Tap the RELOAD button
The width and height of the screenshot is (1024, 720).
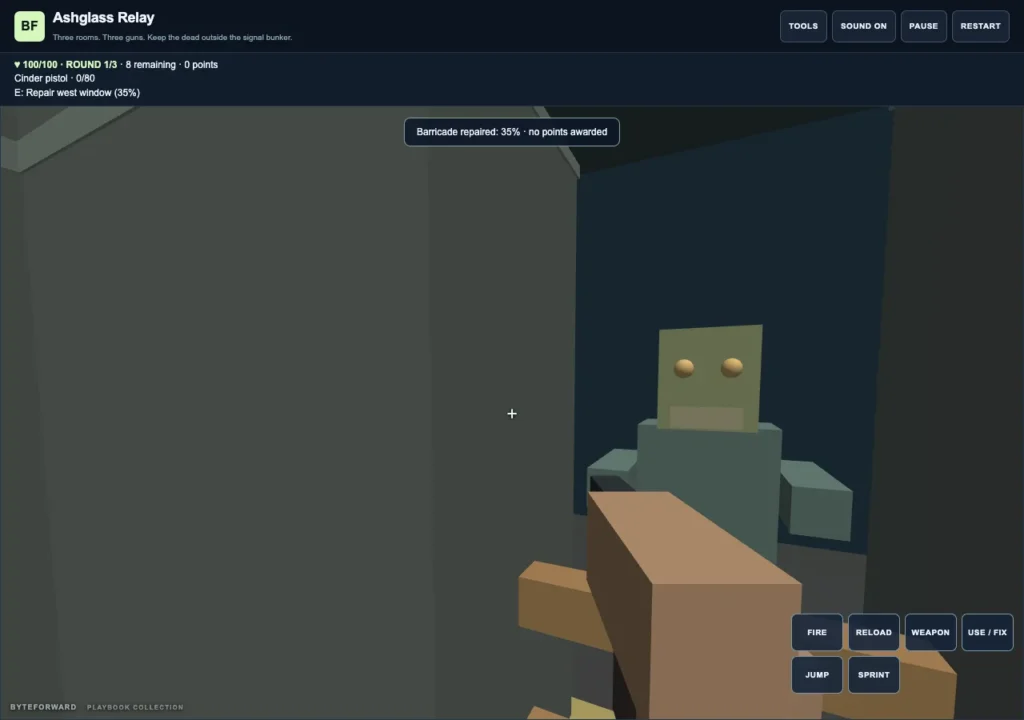click(874, 632)
